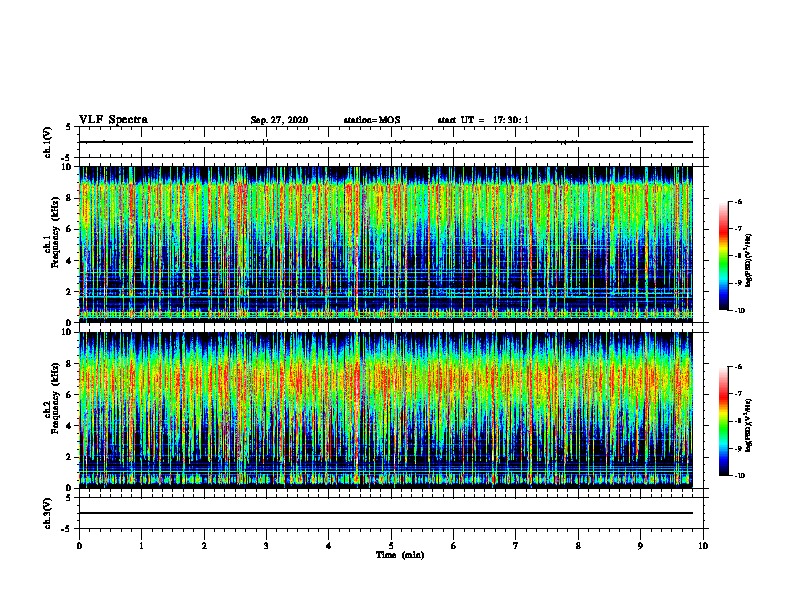Click ch.2 frequency tick label '8'
Image resolution: width=792 pixels, height=612 pixels.
coord(70,364)
